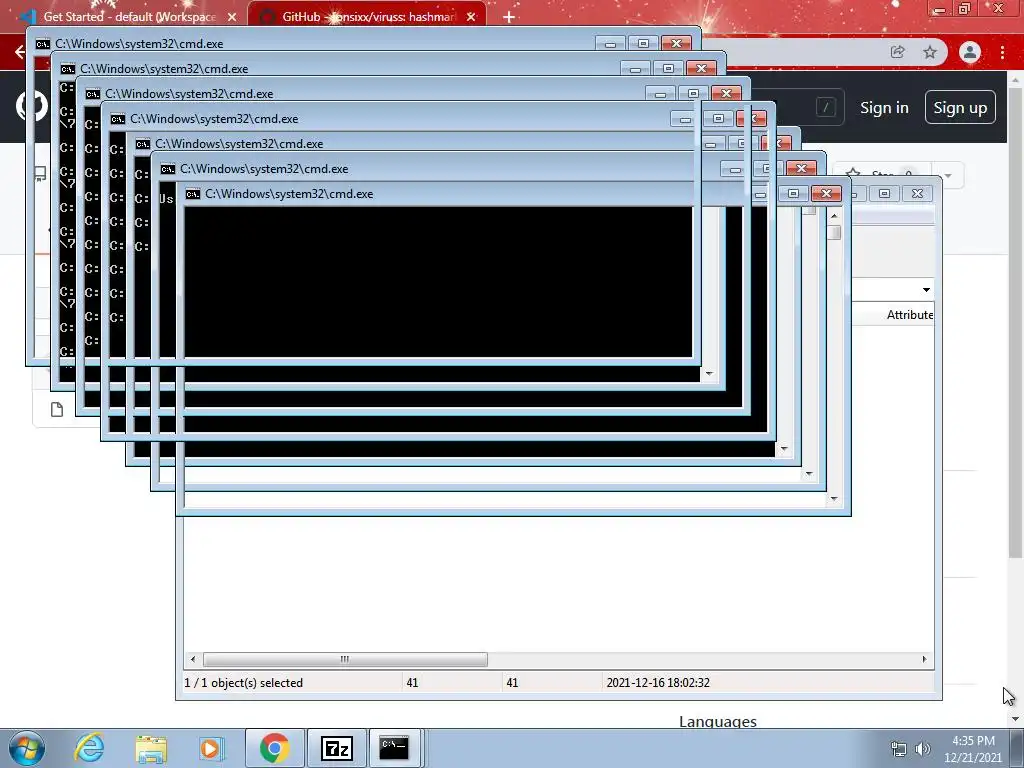This screenshot has width=1024, height=768.
Task: Click the 7-Zip horizontal scrollbar right arrow
Action: pos(924,660)
